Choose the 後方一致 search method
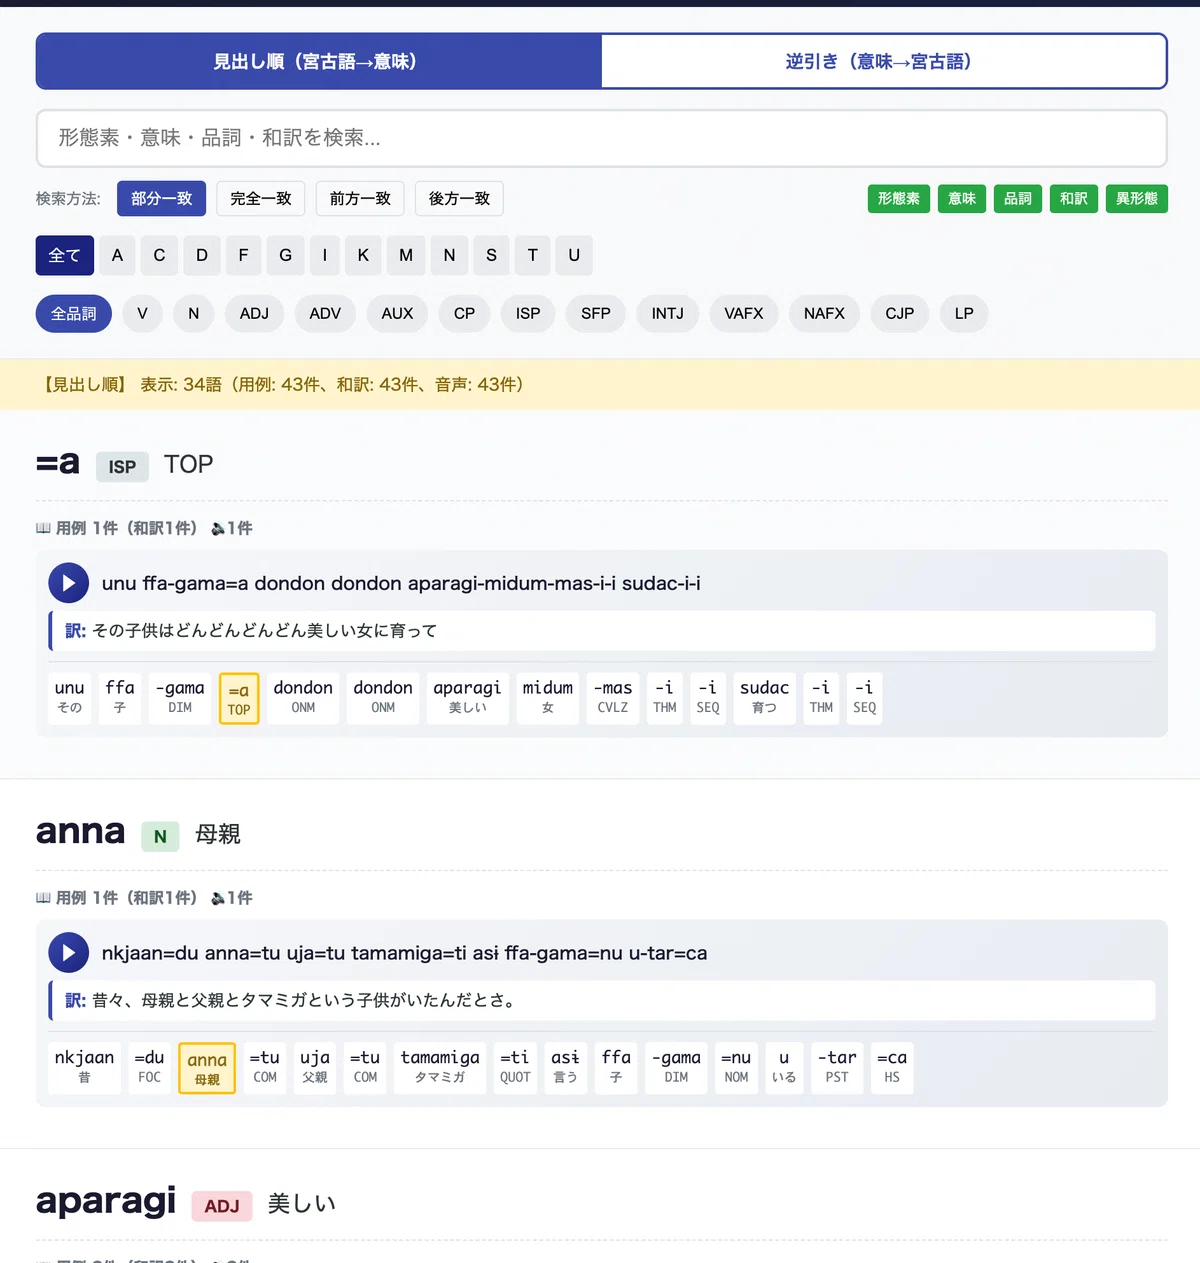 click(459, 198)
